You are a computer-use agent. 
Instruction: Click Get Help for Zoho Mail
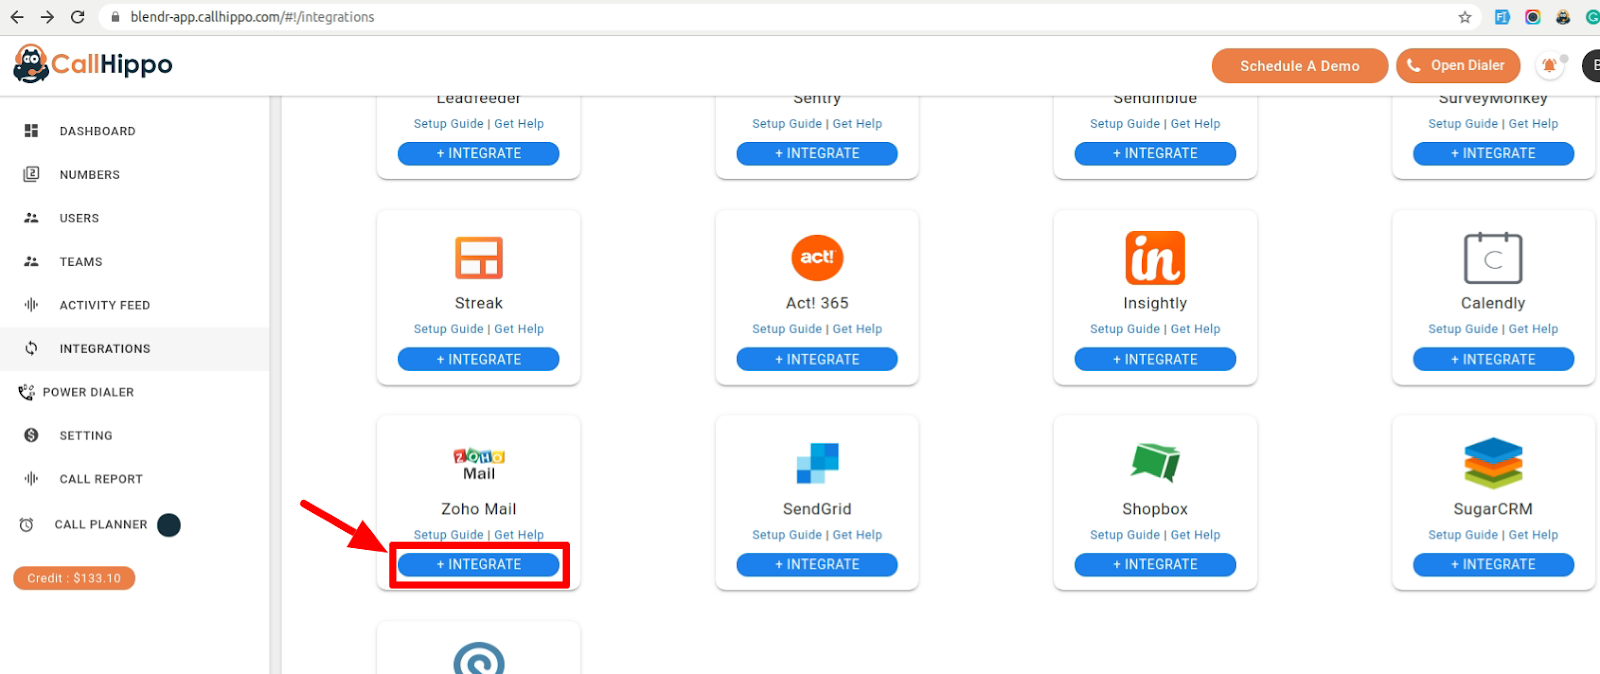click(519, 535)
